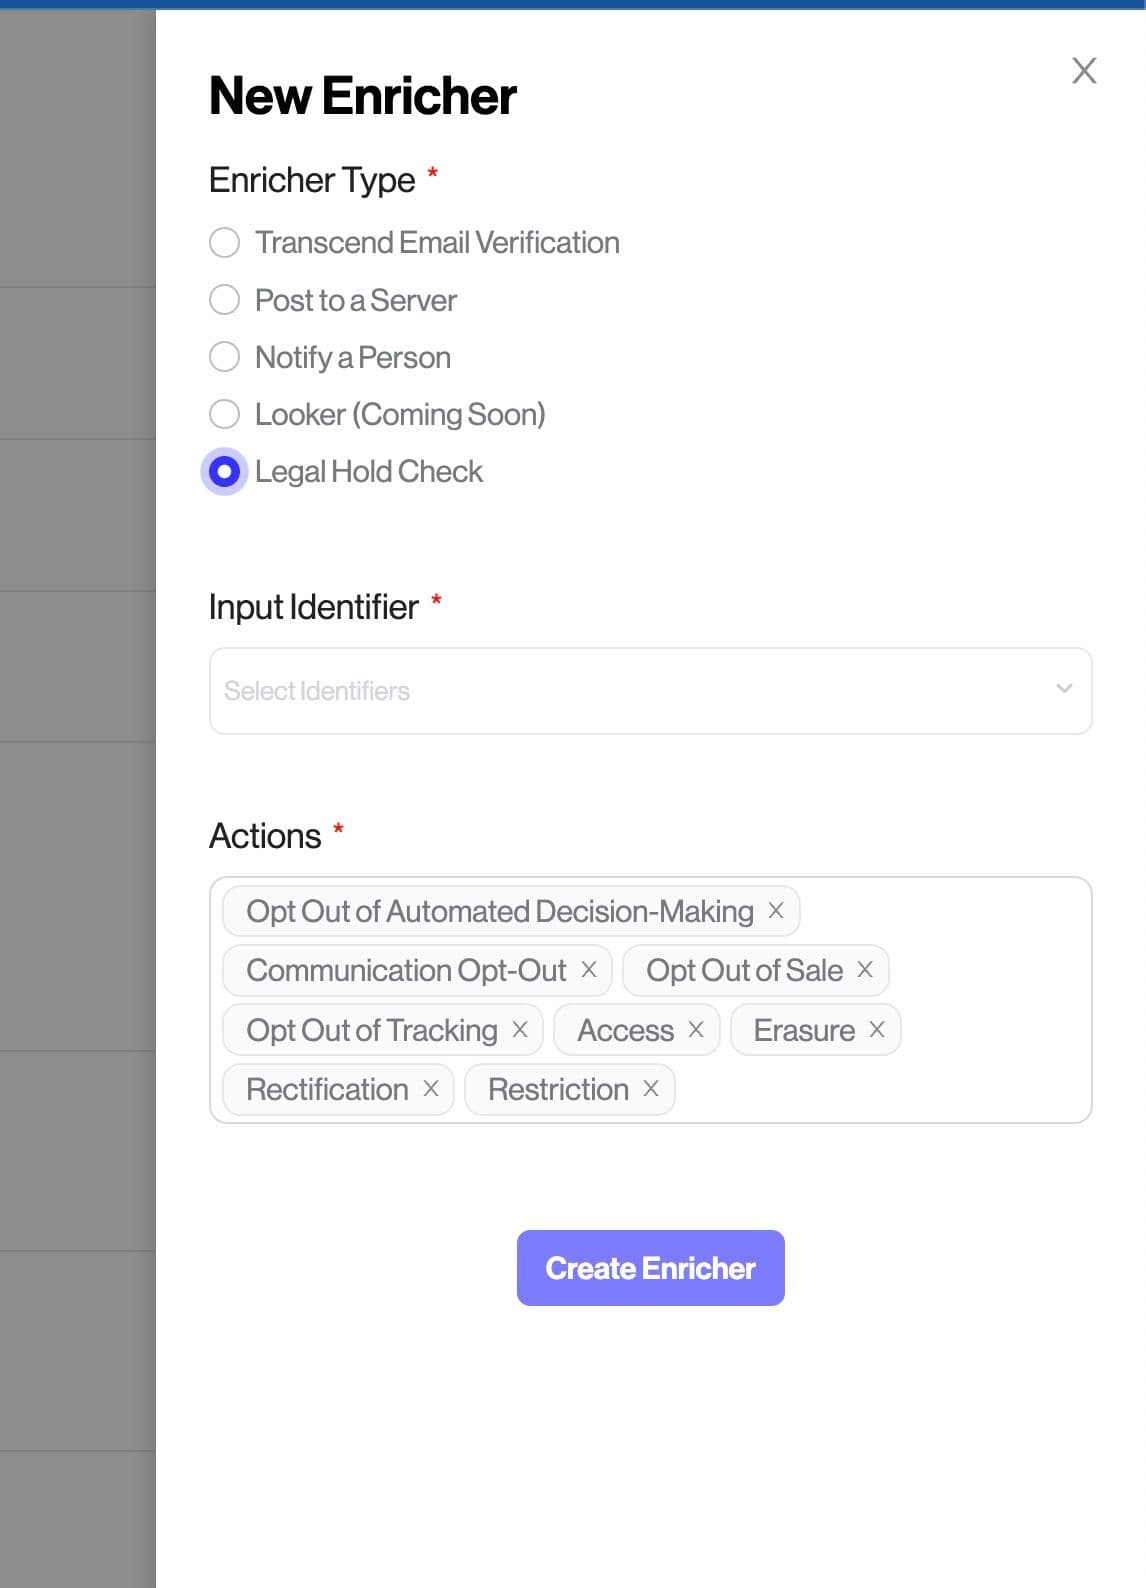1146x1588 pixels.
Task: Remove the Opt Out of Sale tag
Action: 865,970
